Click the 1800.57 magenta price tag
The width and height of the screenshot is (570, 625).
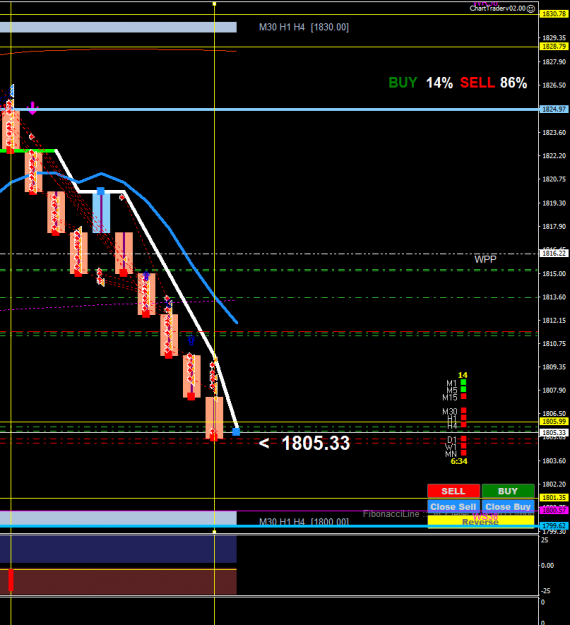(x=554, y=510)
